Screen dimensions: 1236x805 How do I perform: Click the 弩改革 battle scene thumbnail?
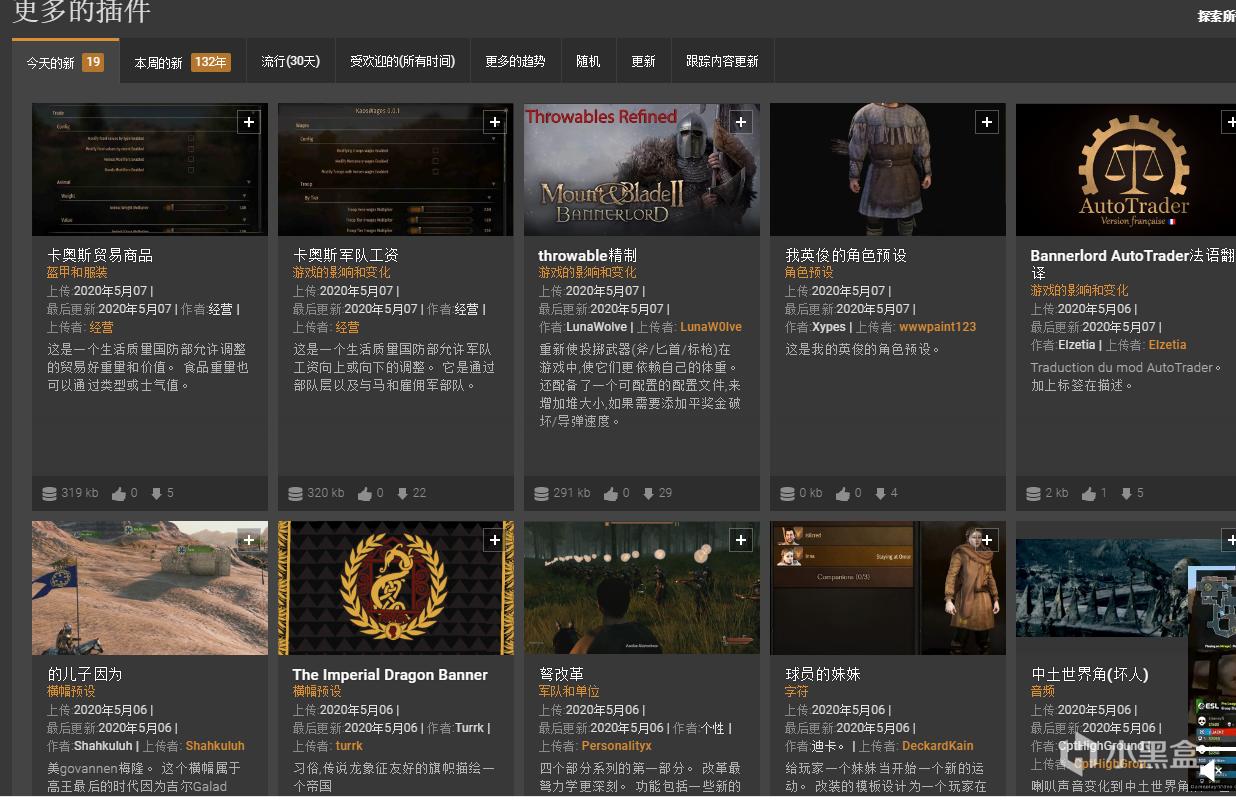[642, 588]
